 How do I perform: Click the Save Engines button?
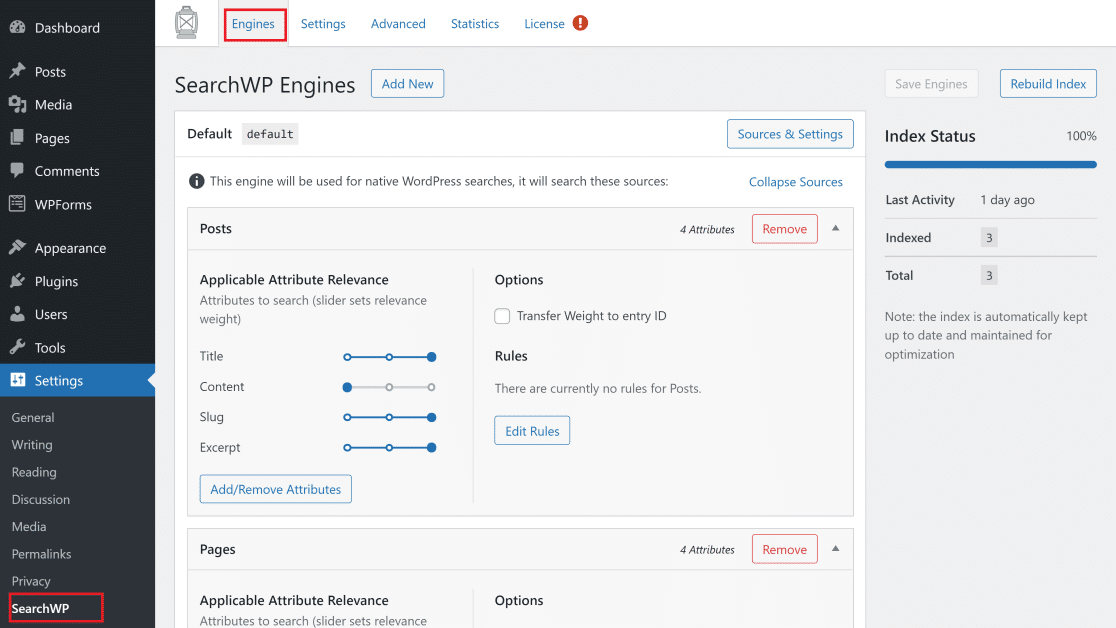point(931,83)
